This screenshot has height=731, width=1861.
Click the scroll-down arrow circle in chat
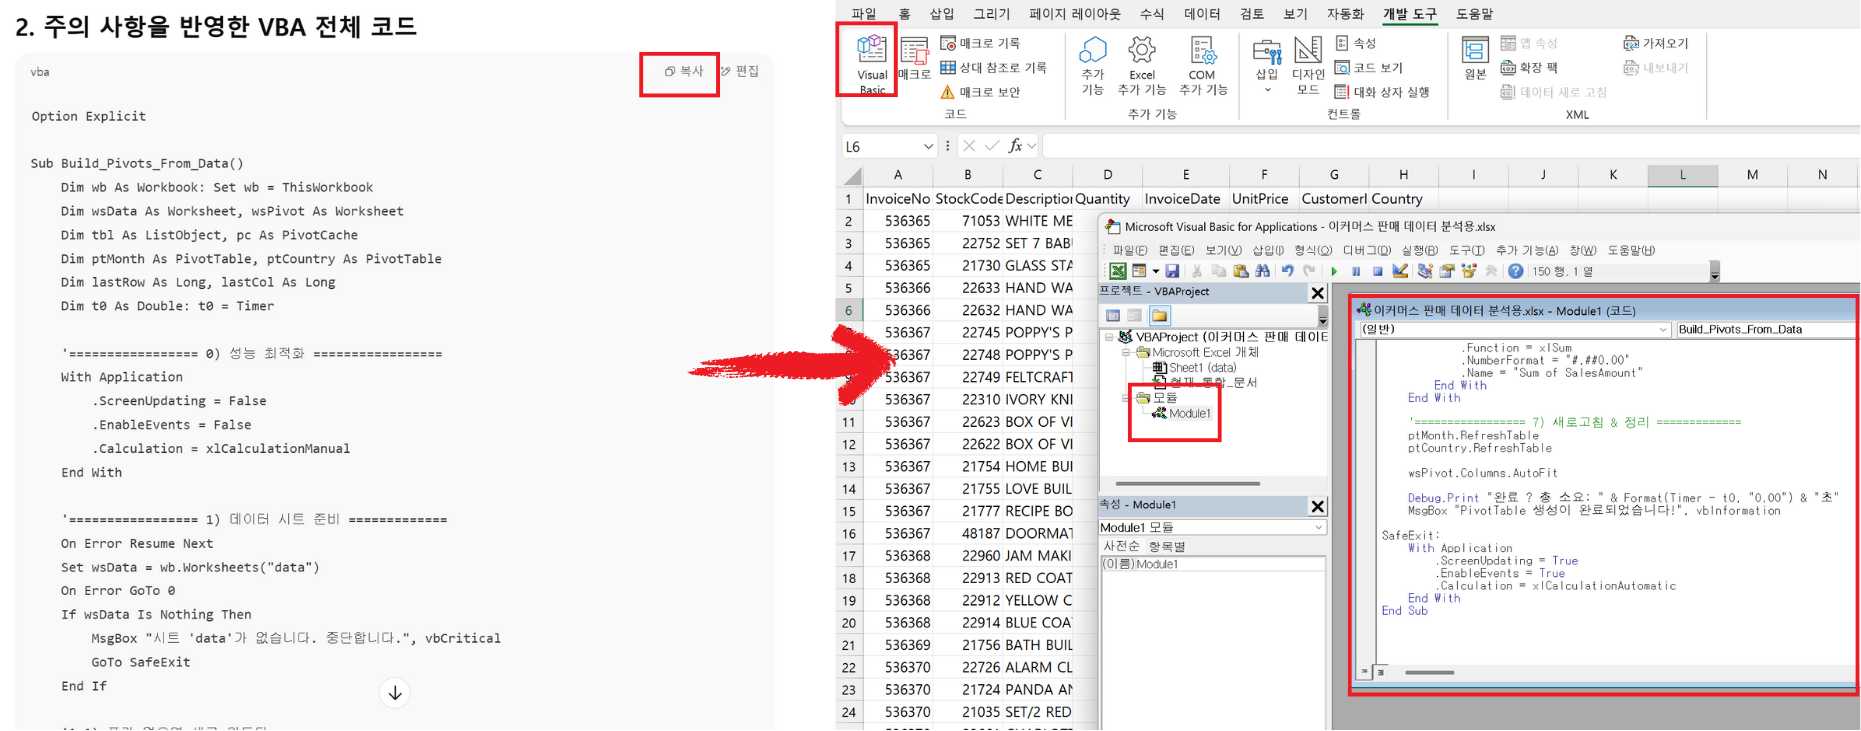point(395,693)
